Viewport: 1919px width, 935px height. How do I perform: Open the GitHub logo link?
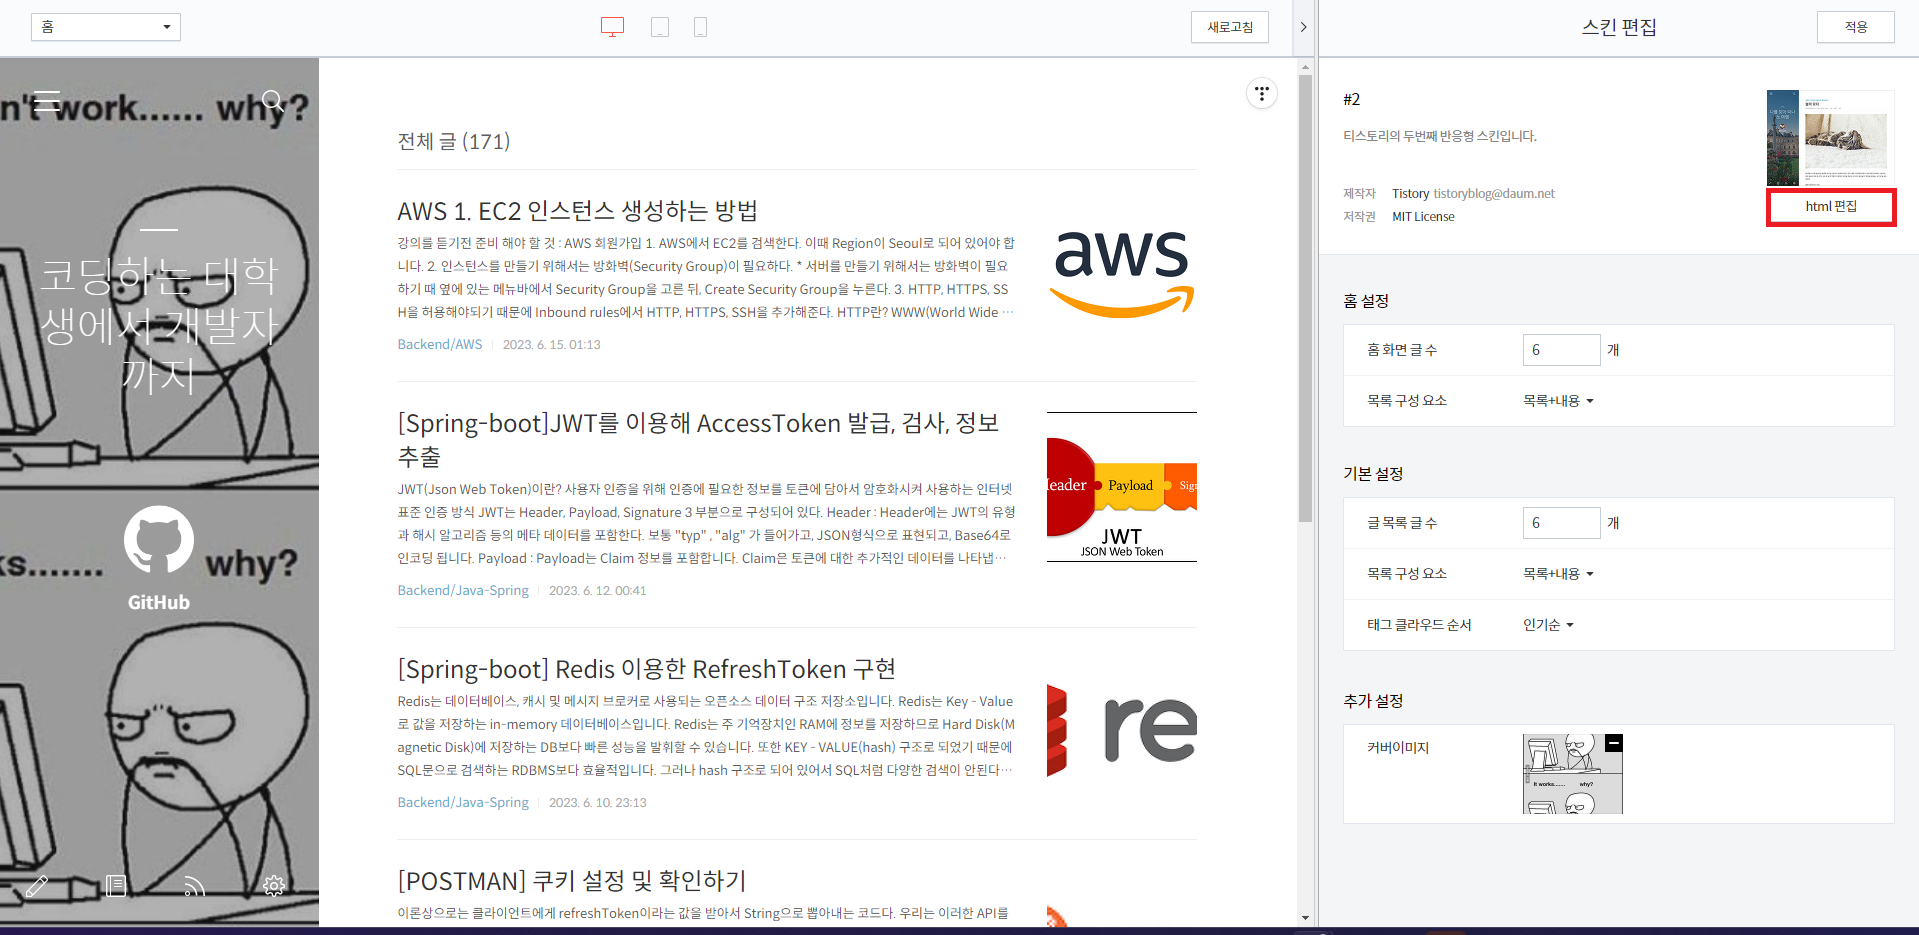158,539
